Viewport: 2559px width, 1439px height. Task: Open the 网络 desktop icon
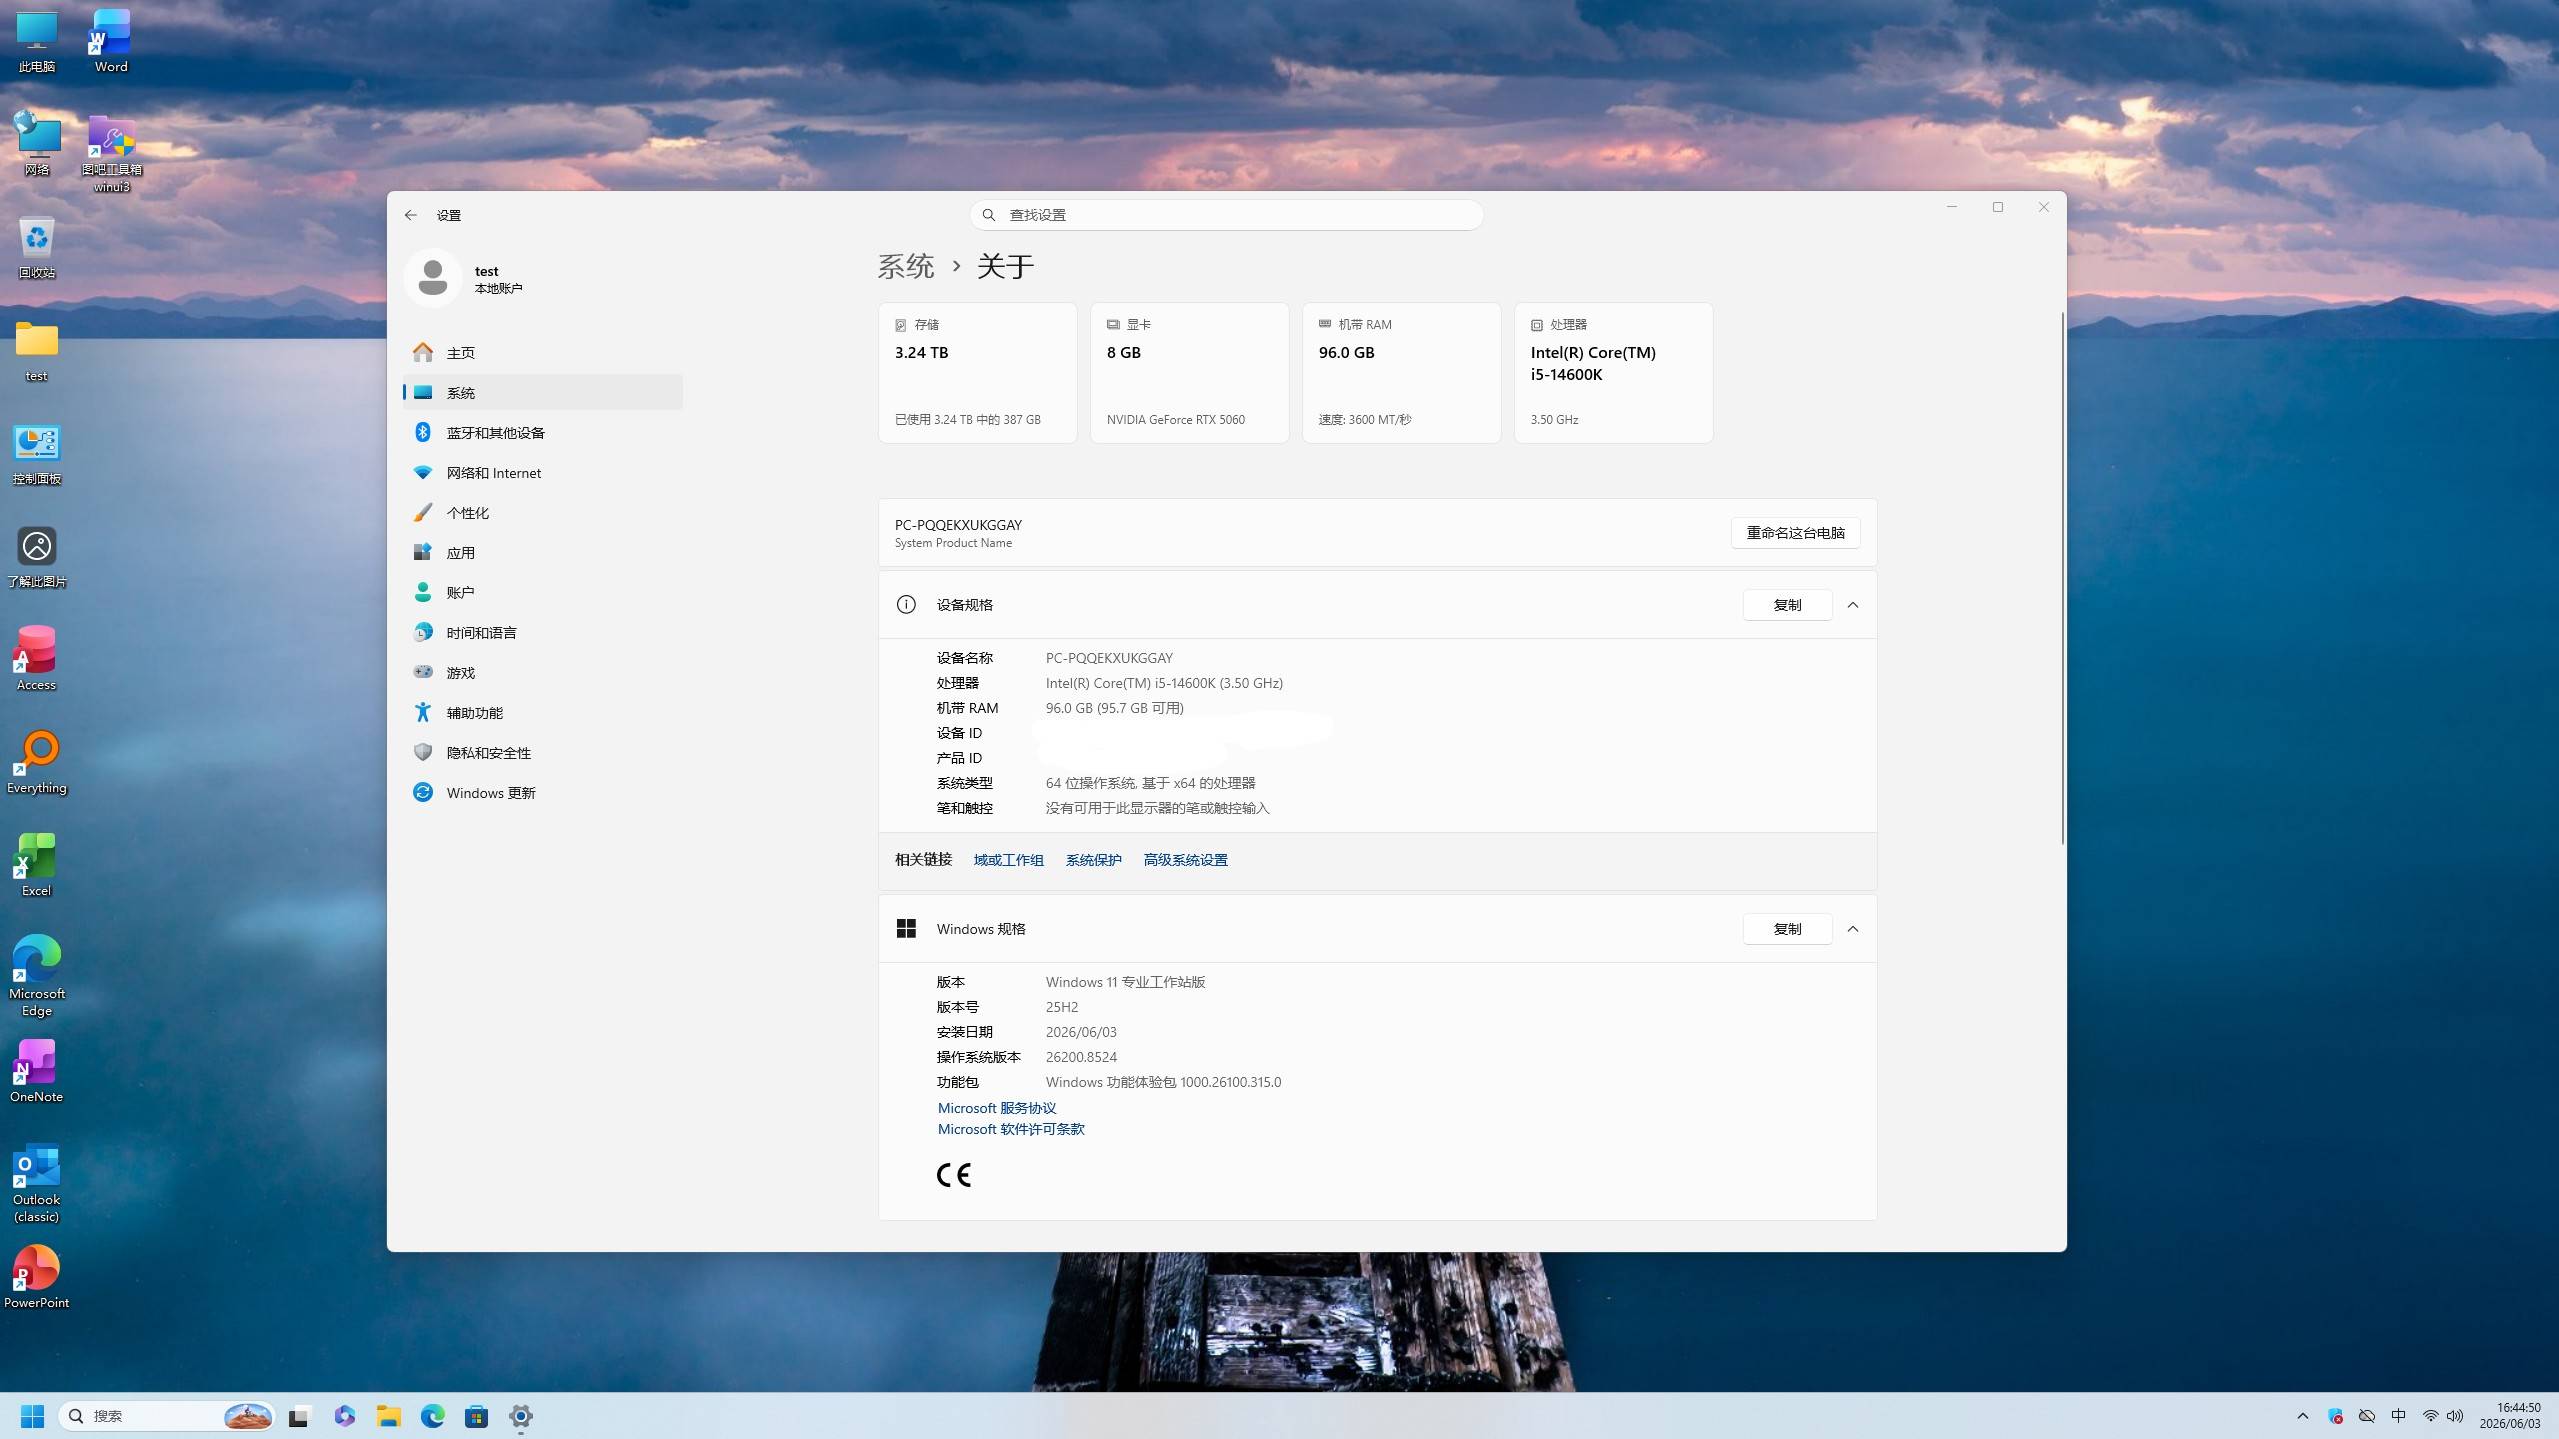click(37, 145)
